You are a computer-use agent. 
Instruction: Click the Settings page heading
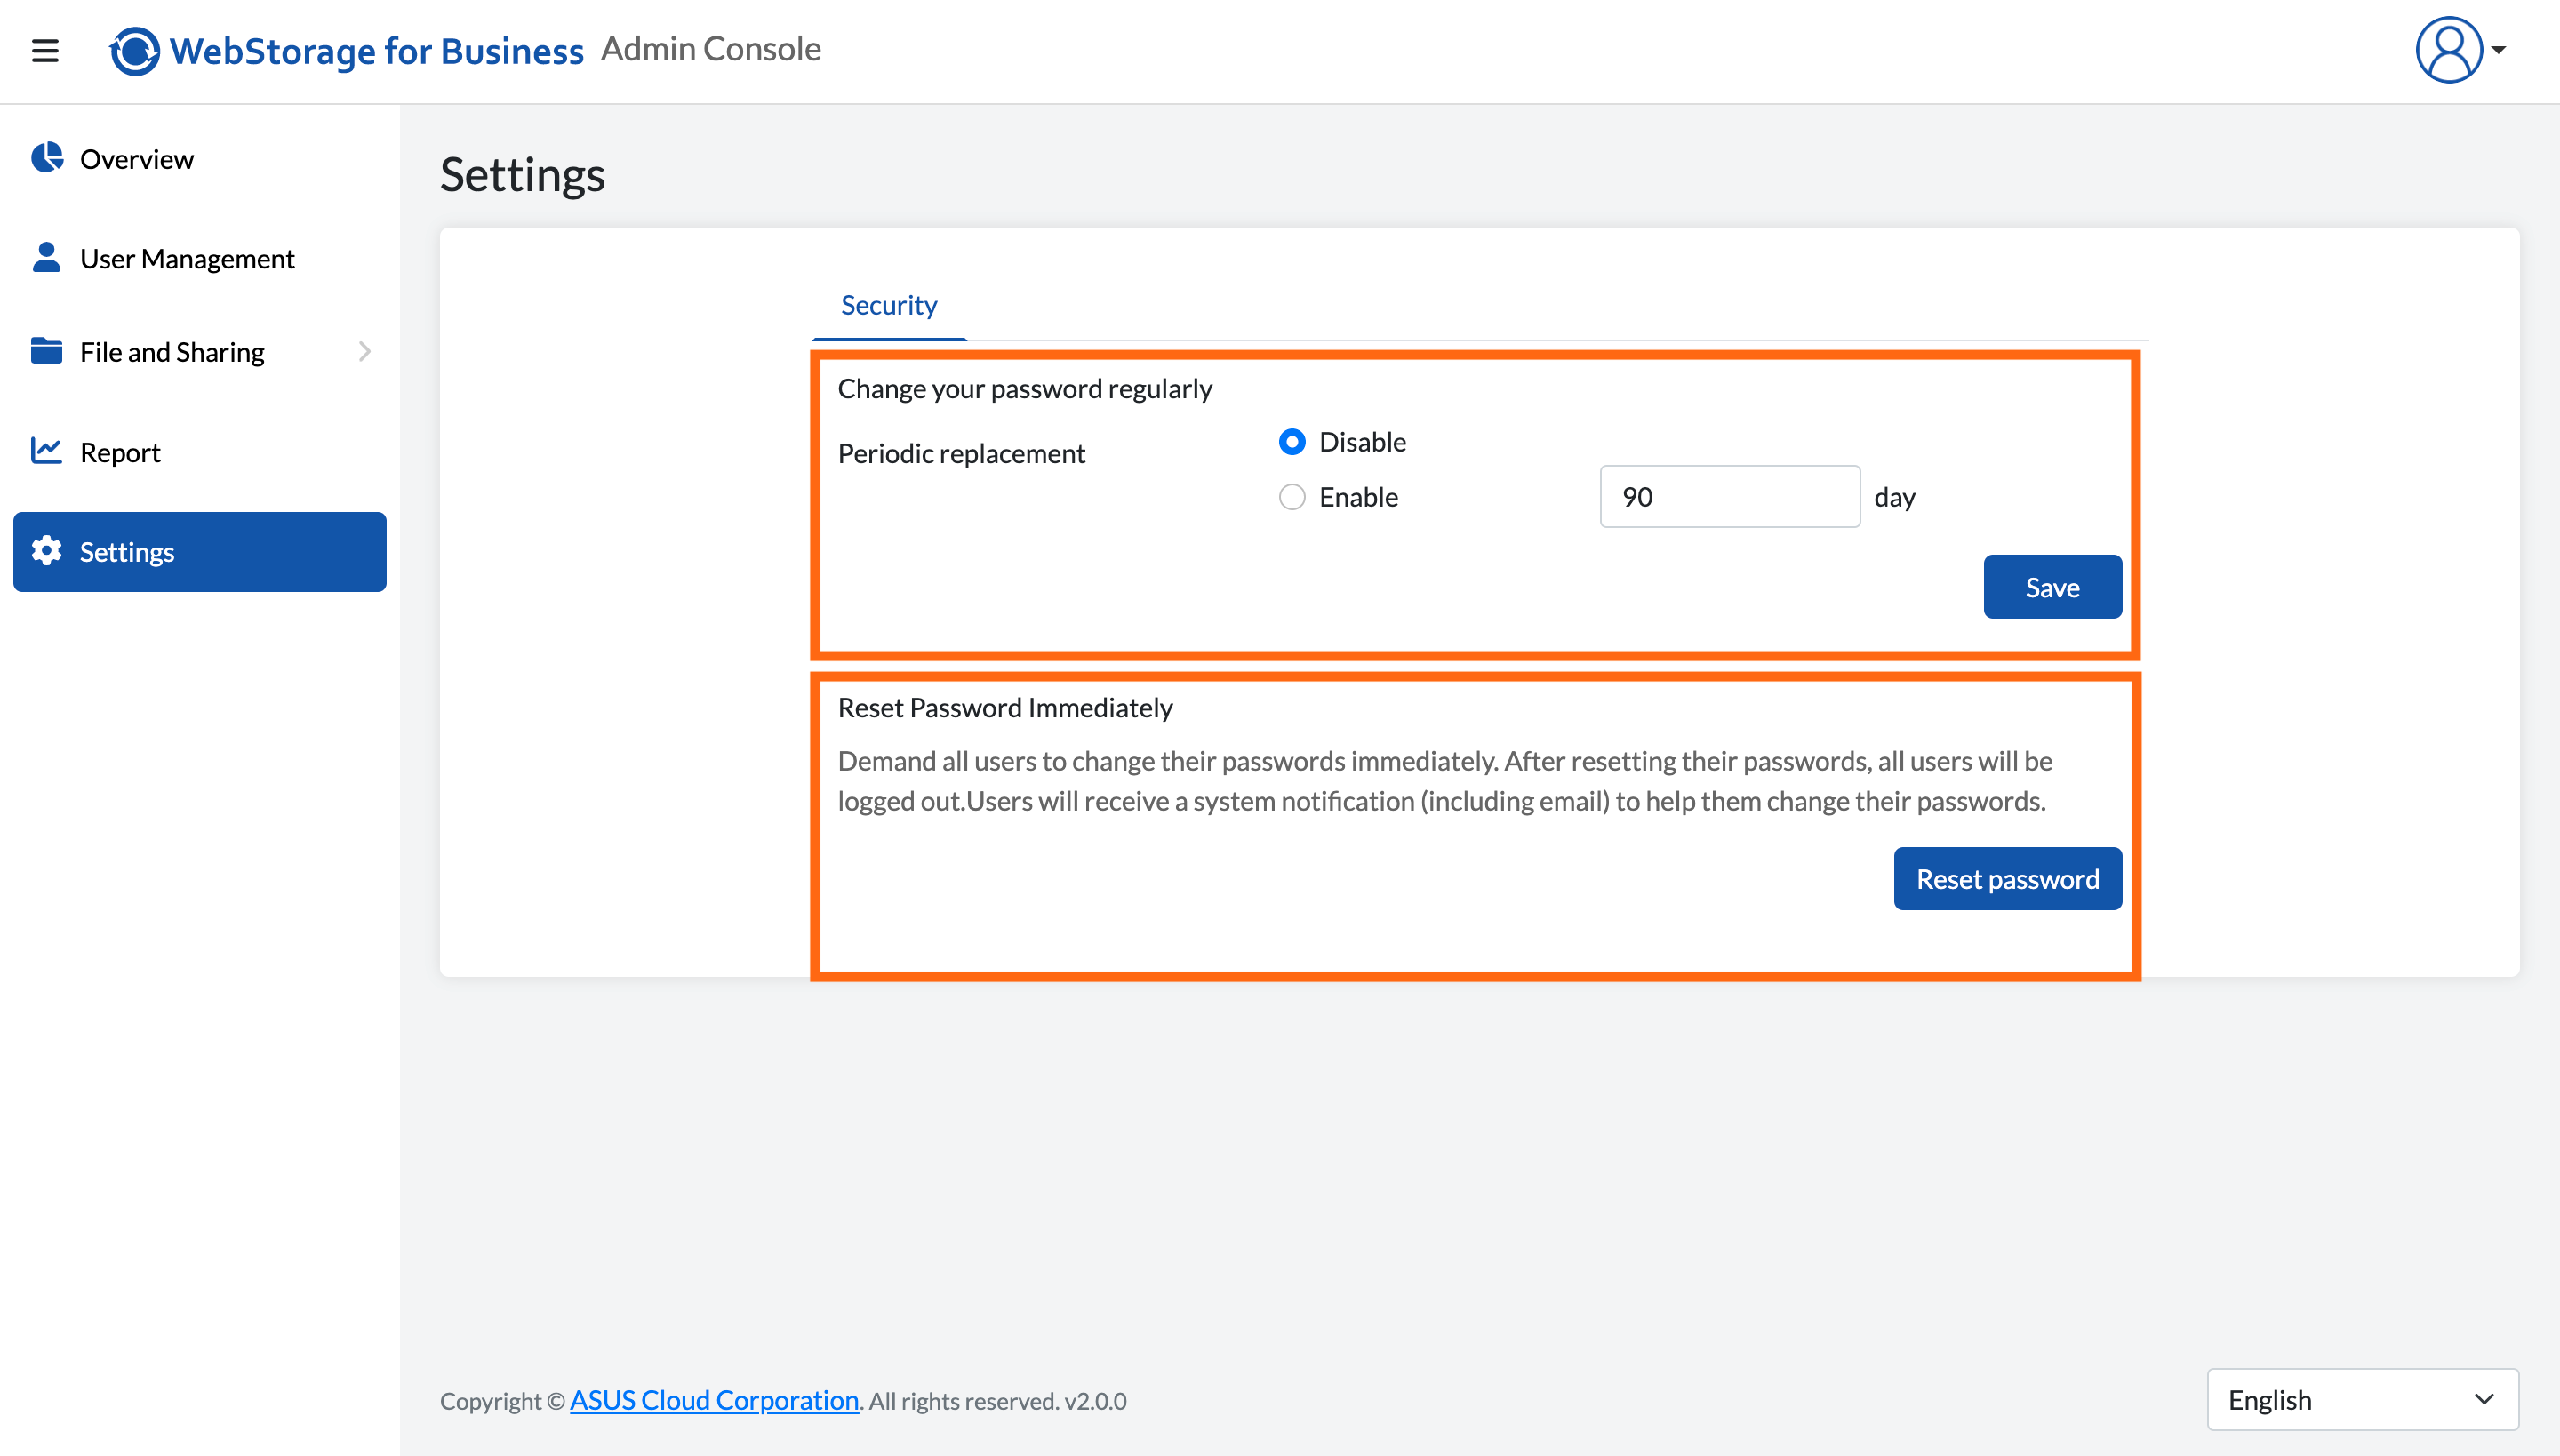(x=522, y=175)
